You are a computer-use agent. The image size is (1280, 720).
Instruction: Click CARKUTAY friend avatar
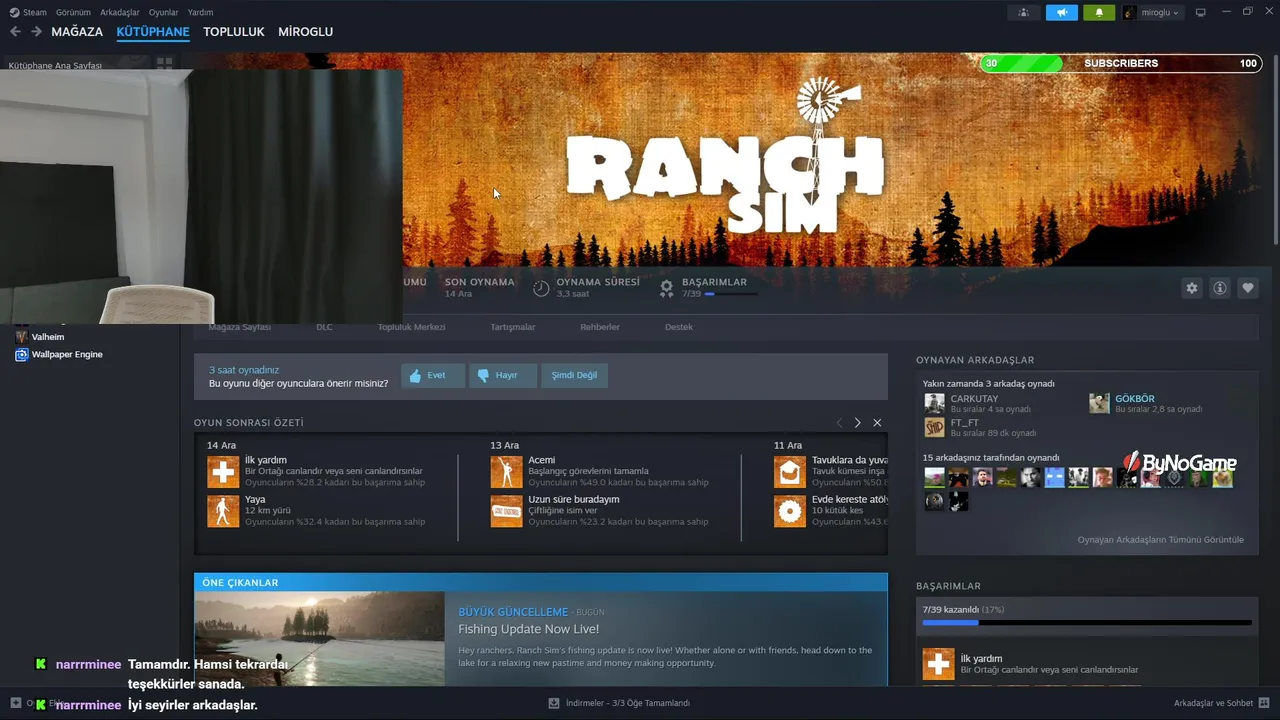pos(934,403)
